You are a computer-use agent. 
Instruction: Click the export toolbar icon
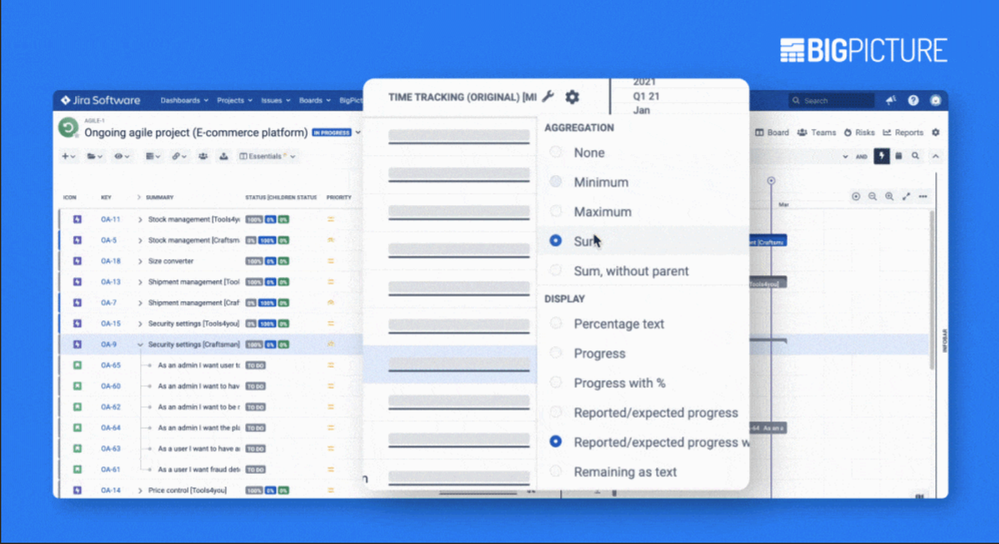coord(224,156)
